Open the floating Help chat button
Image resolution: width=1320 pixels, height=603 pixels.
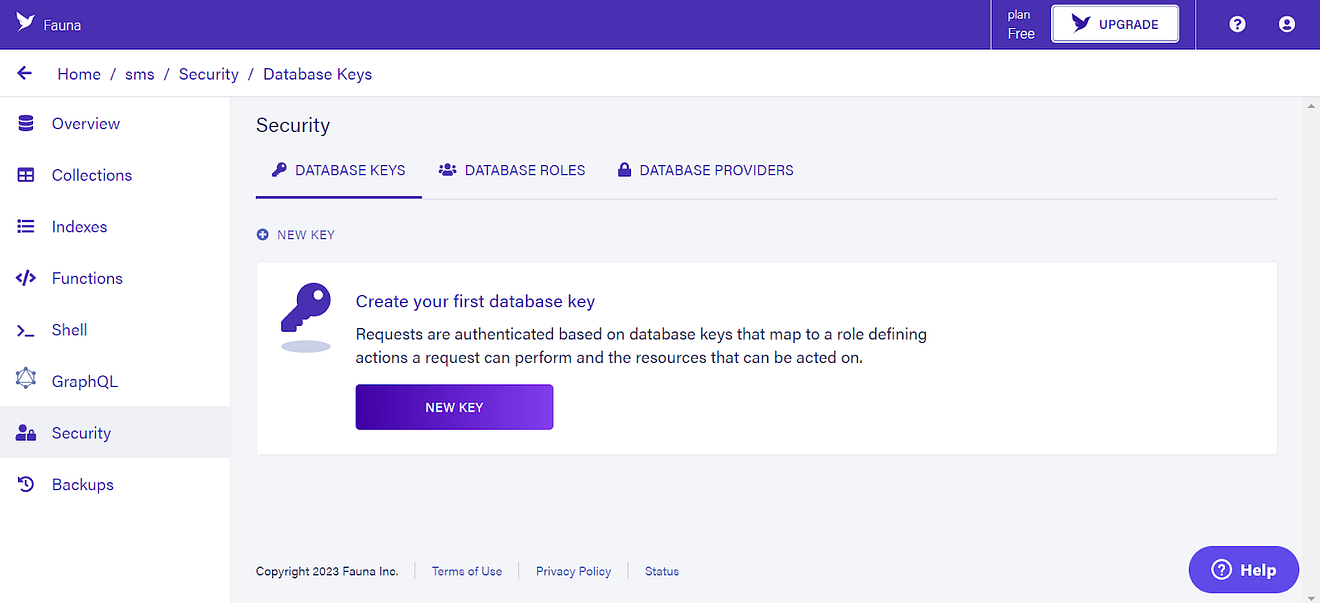click(x=1244, y=570)
